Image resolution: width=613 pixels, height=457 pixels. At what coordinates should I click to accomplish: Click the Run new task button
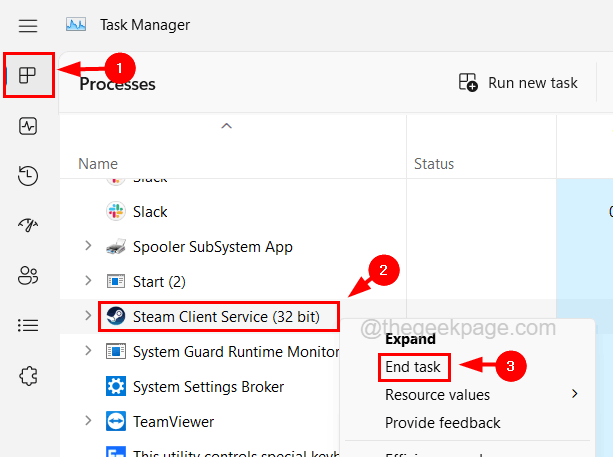[519, 83]
